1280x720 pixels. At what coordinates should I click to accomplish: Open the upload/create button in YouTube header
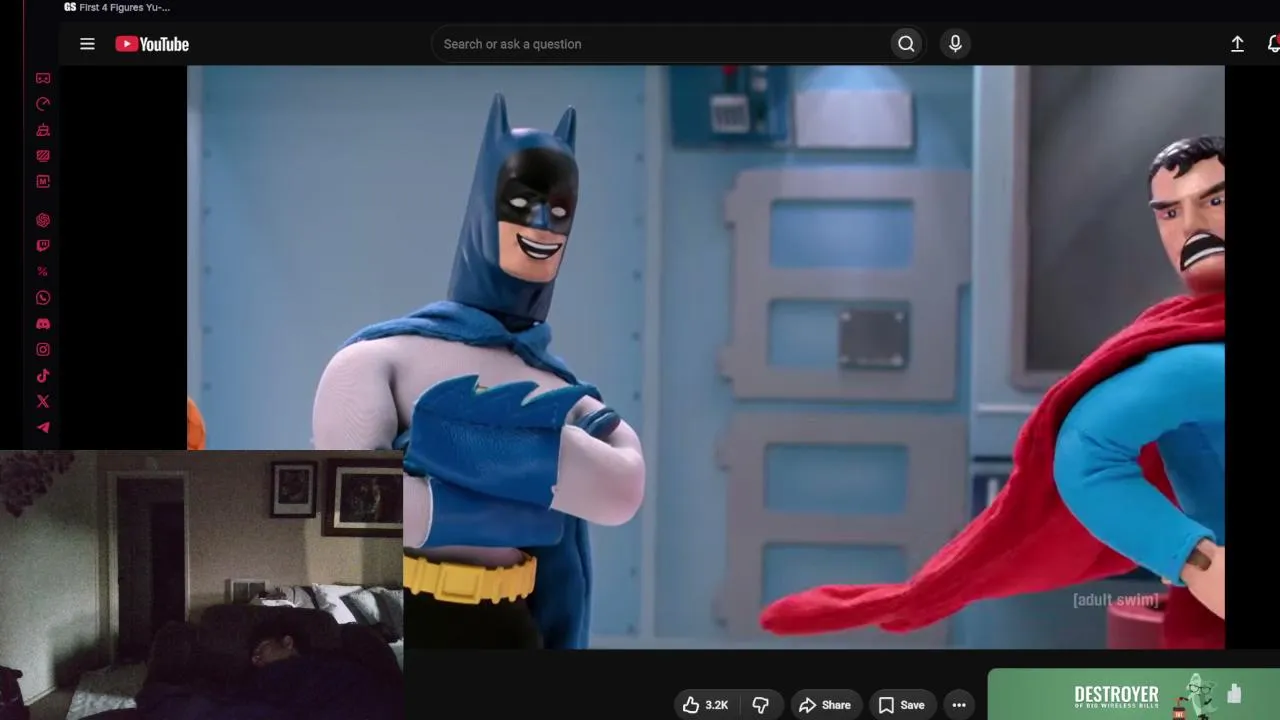(x=1237, y=44)
